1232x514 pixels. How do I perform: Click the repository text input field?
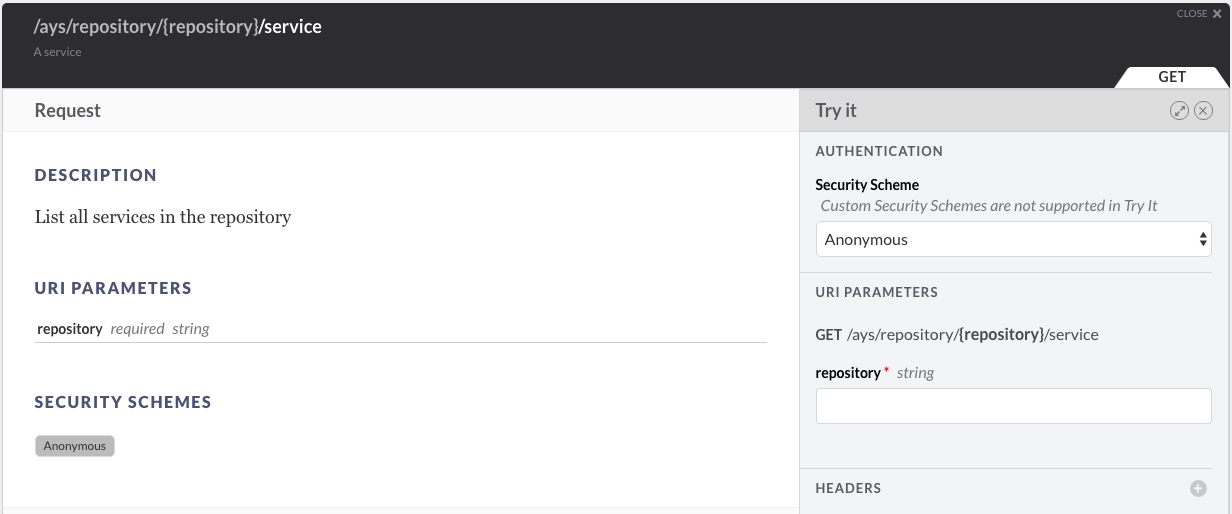[1013, 406]
